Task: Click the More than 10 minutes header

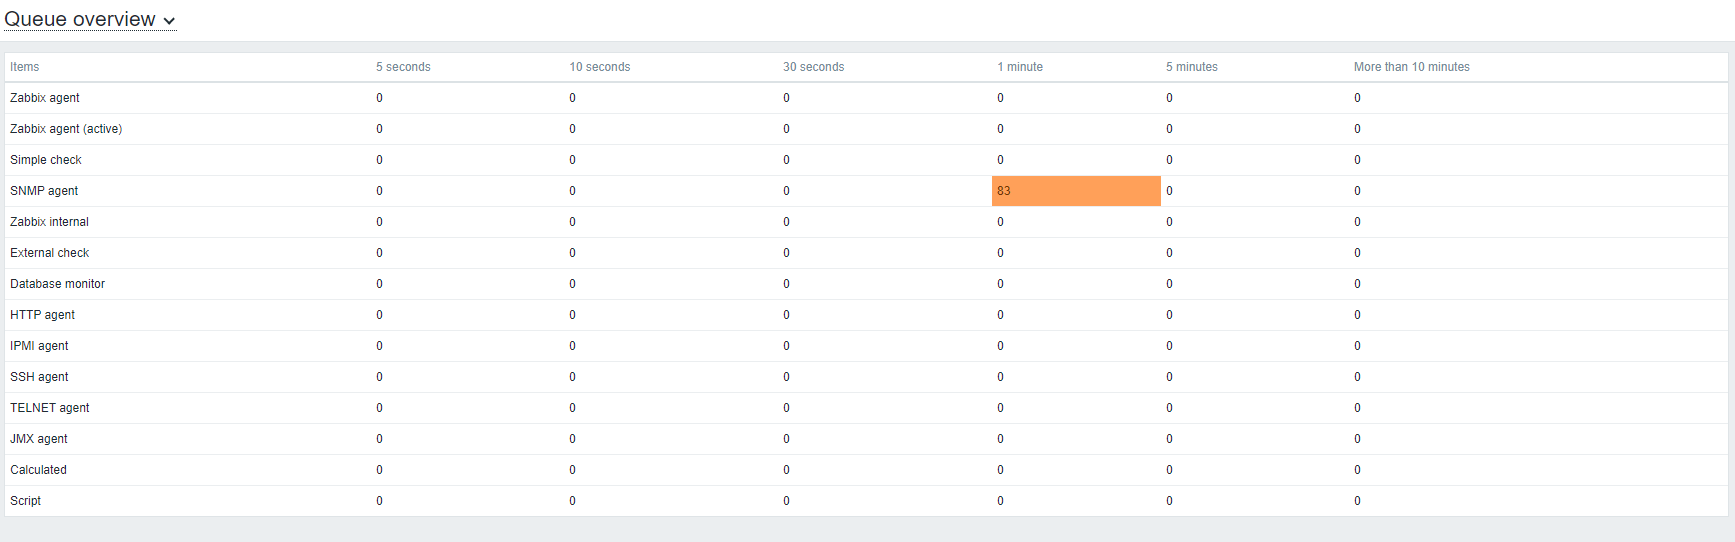Action: (1411, 67)
